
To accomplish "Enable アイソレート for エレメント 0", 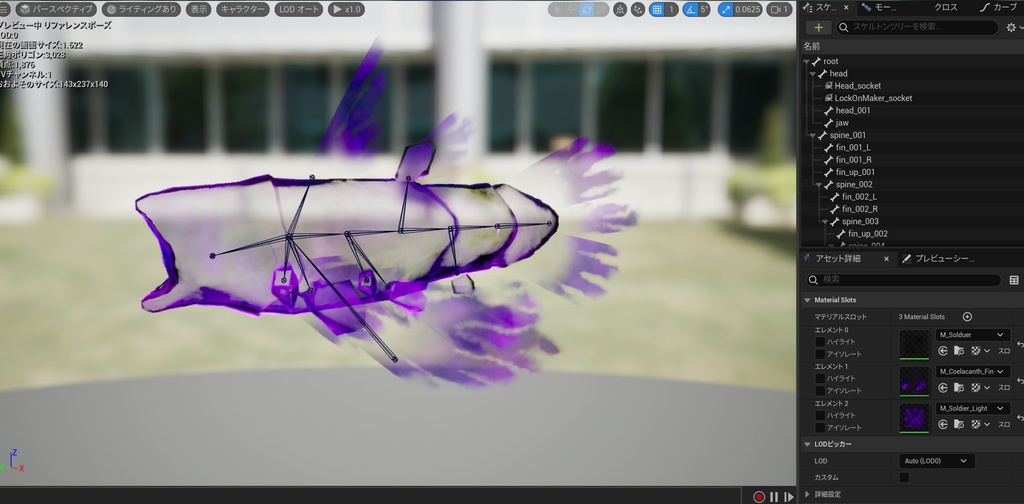I will point(820,354).
